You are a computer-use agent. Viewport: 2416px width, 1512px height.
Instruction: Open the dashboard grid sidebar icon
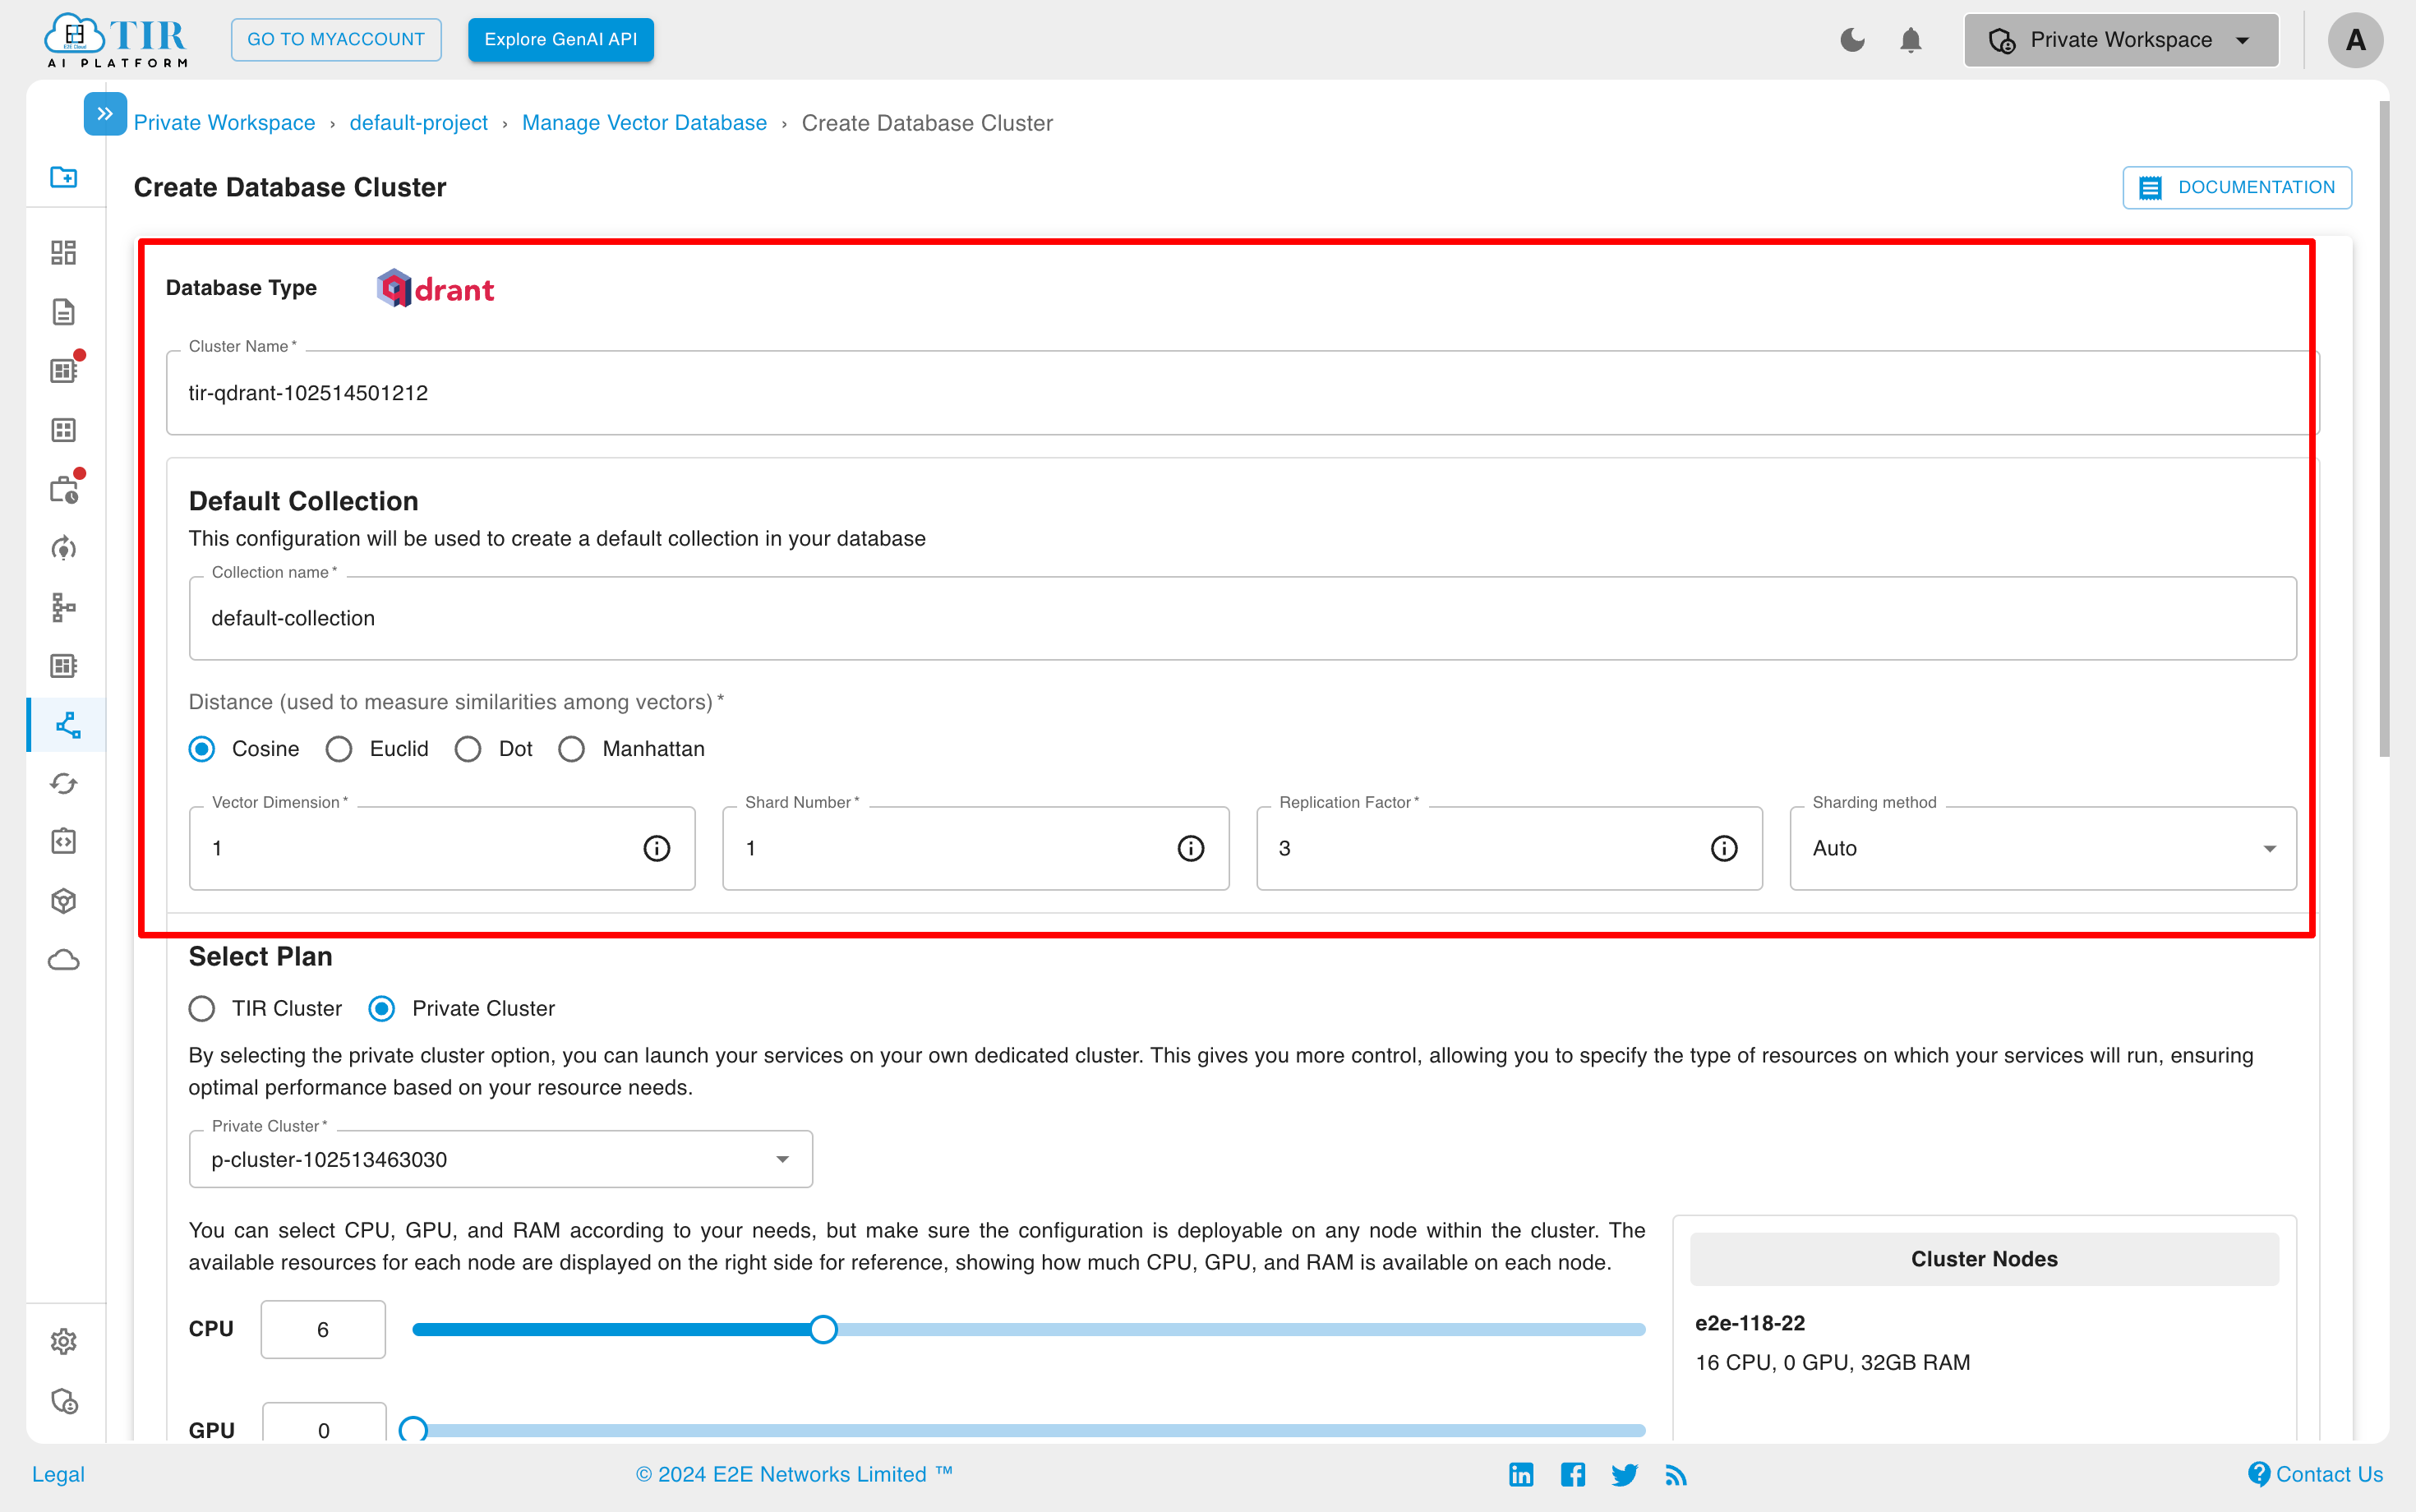tap(64, 252)
